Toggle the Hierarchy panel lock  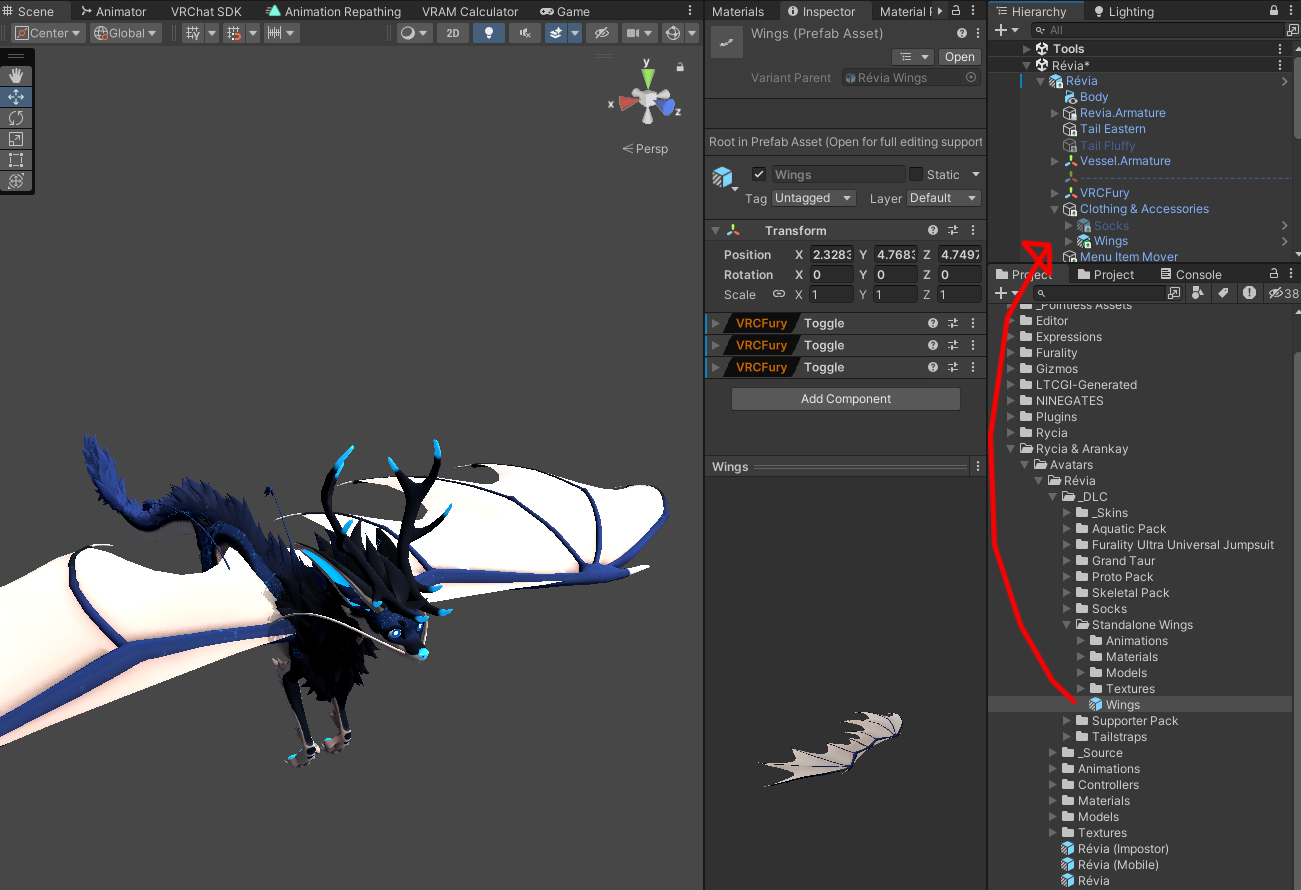click(1274, 11)
